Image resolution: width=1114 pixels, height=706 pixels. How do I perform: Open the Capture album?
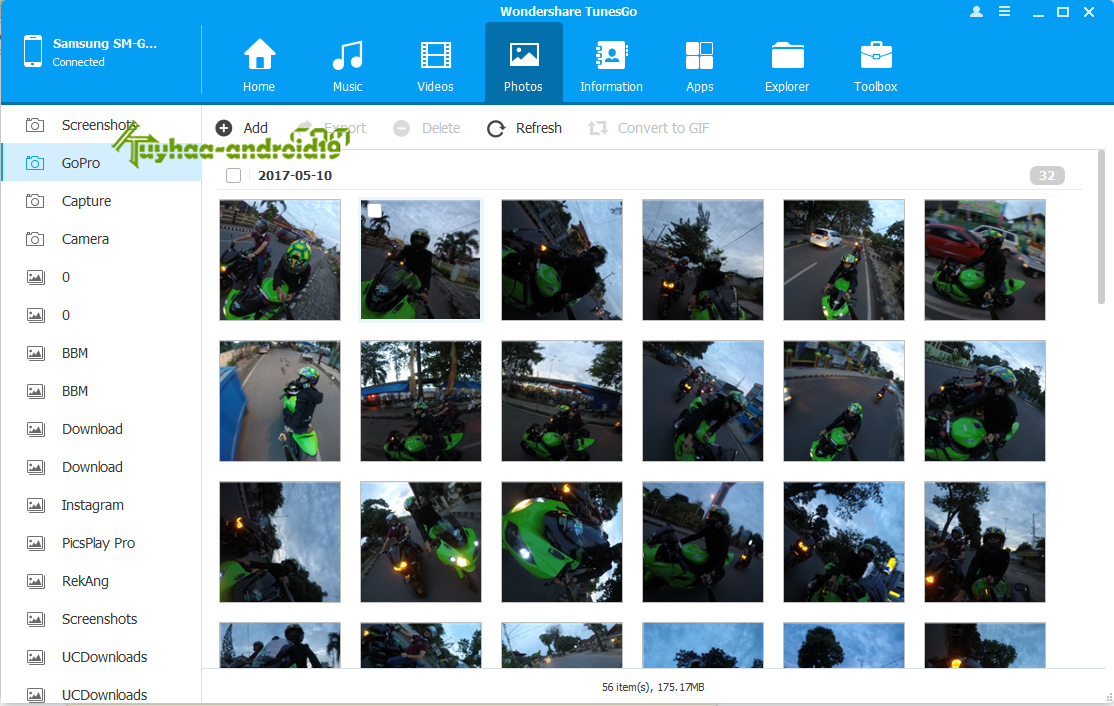[102, 201]
